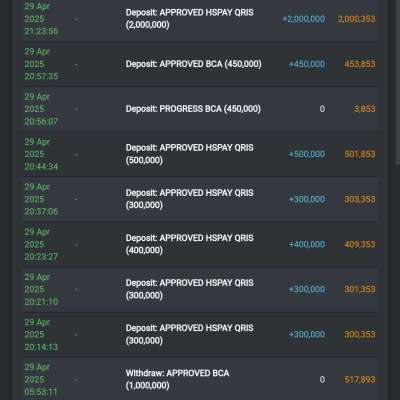
Task: Click the +2,000,000 amount value
Action: click(304, 19)
